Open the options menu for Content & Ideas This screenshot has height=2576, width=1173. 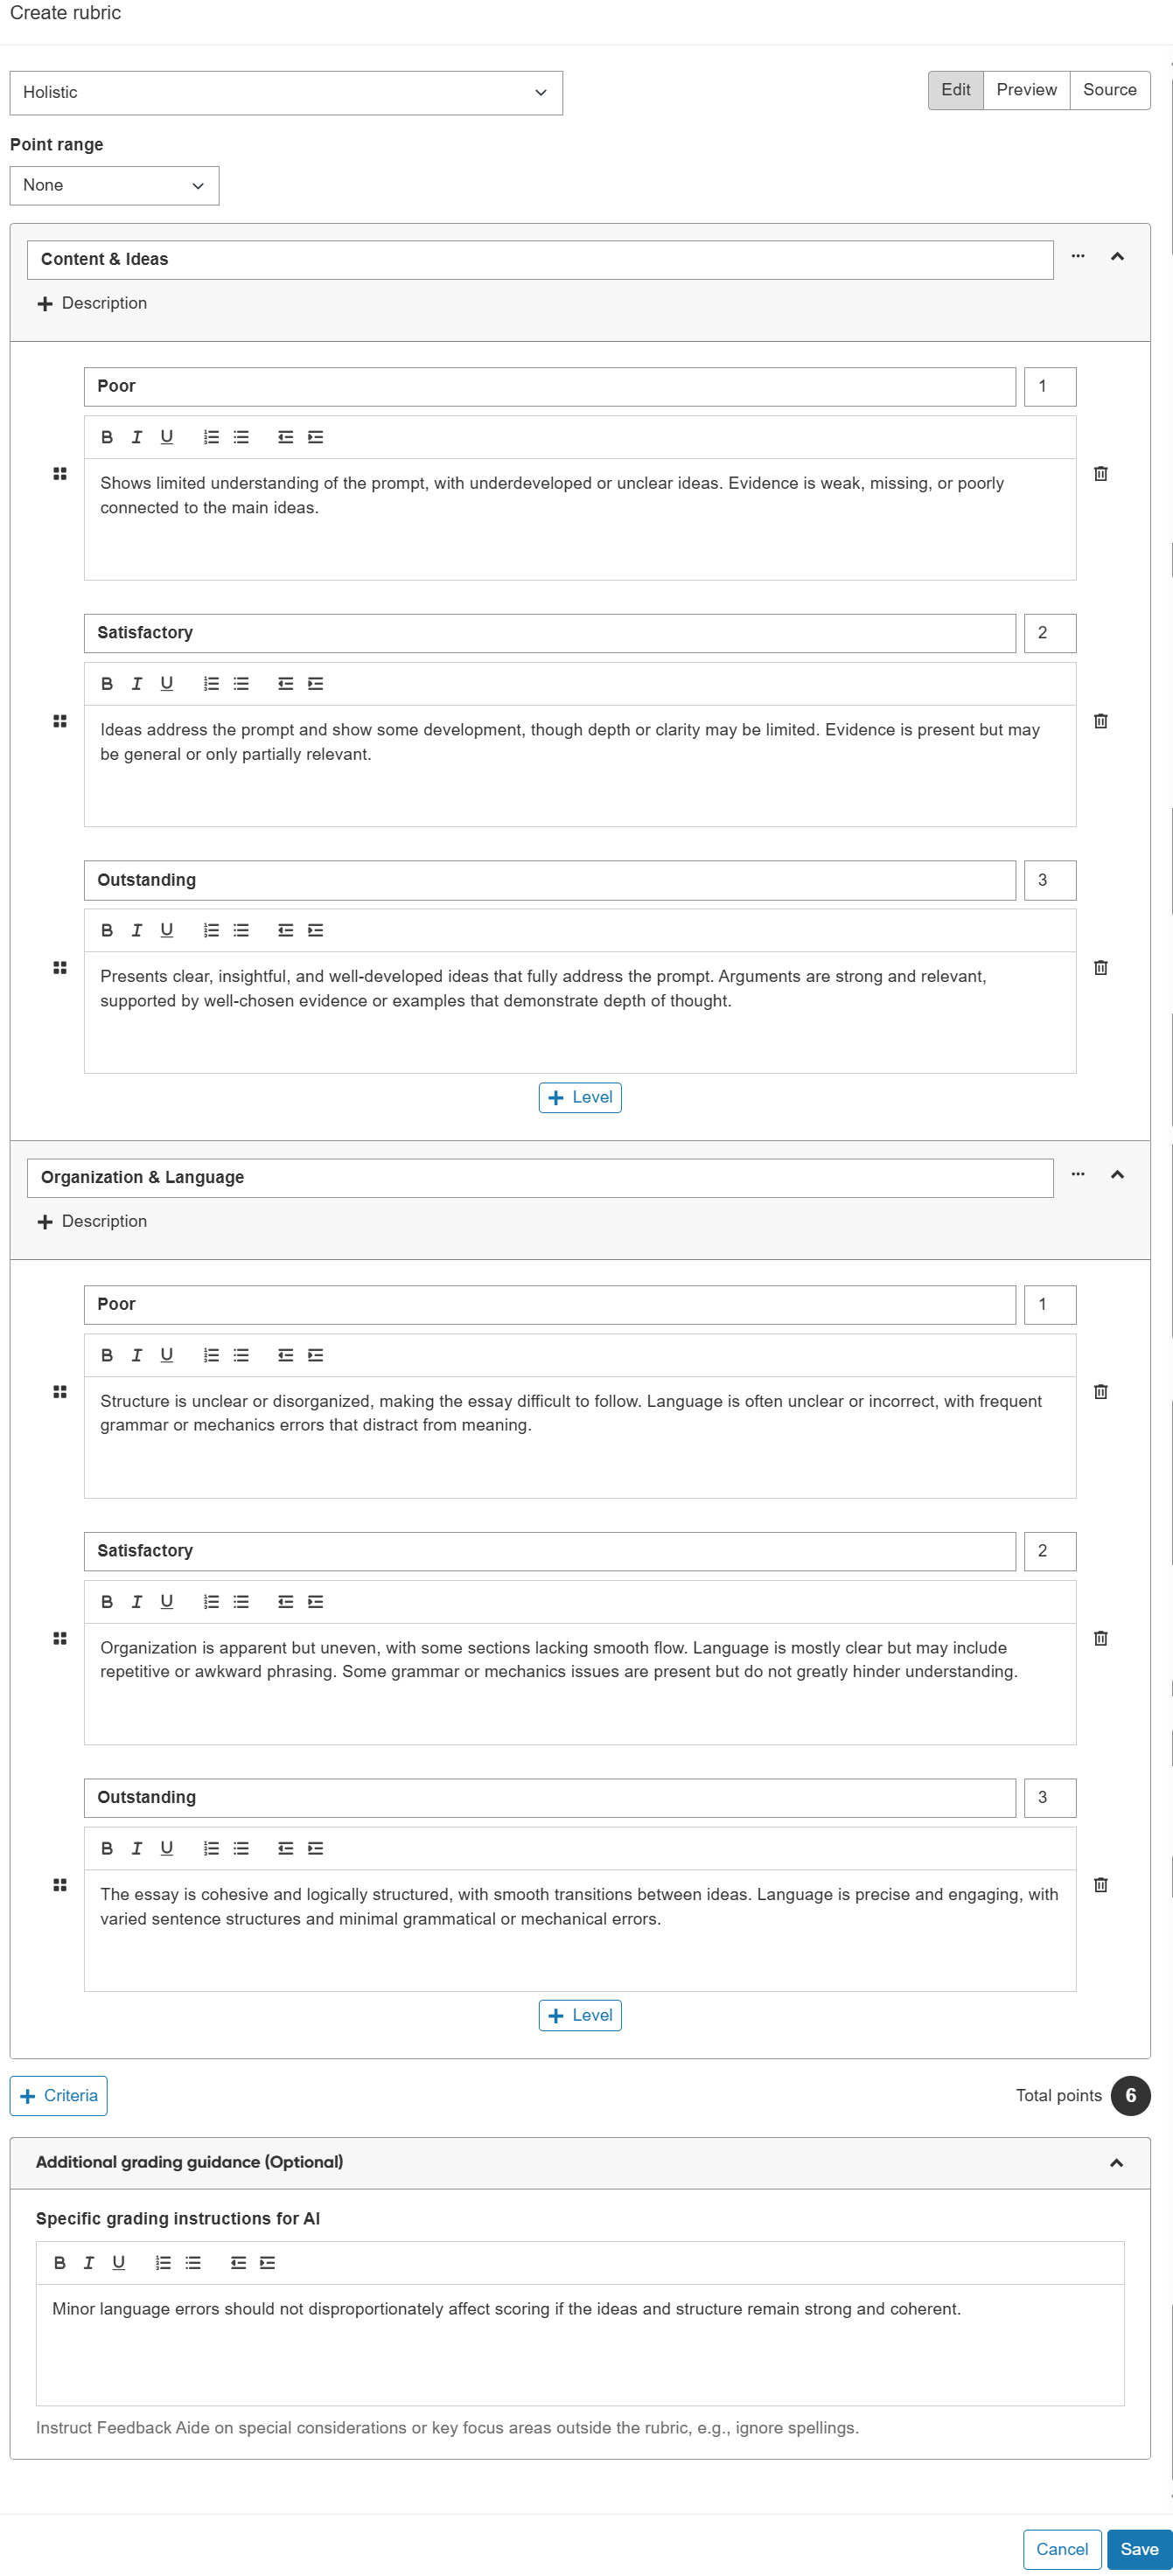click(1078, 256)
